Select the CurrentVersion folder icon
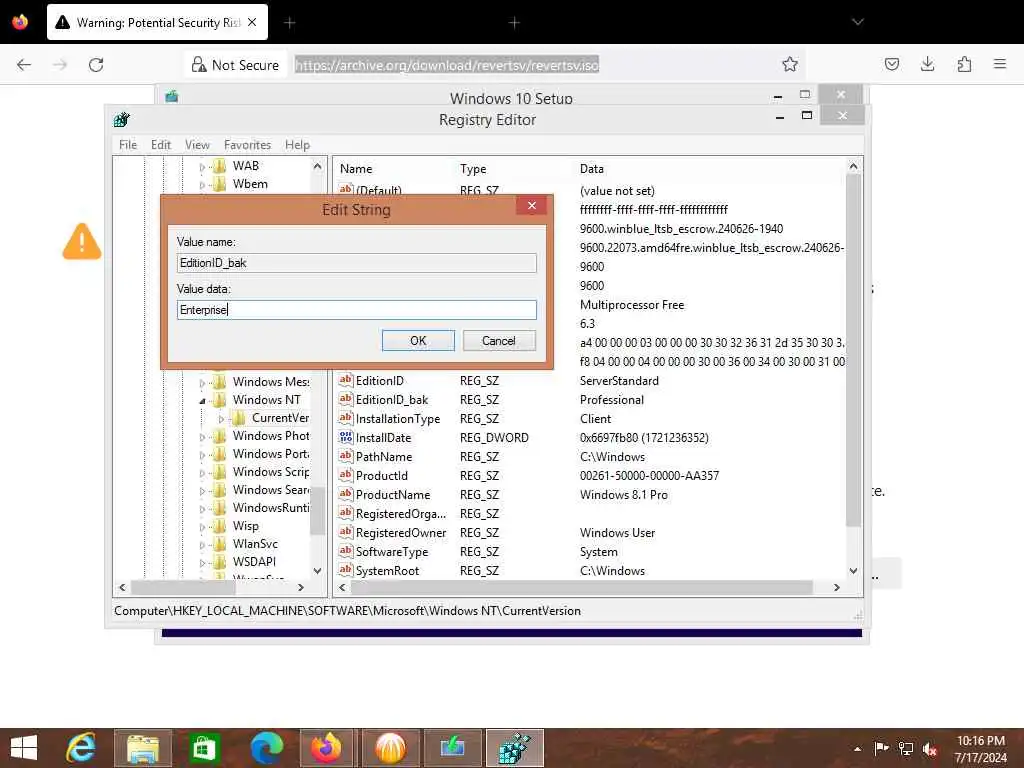Image resolution: width=1024 pixels, height=768 pixels. (239, 418)
